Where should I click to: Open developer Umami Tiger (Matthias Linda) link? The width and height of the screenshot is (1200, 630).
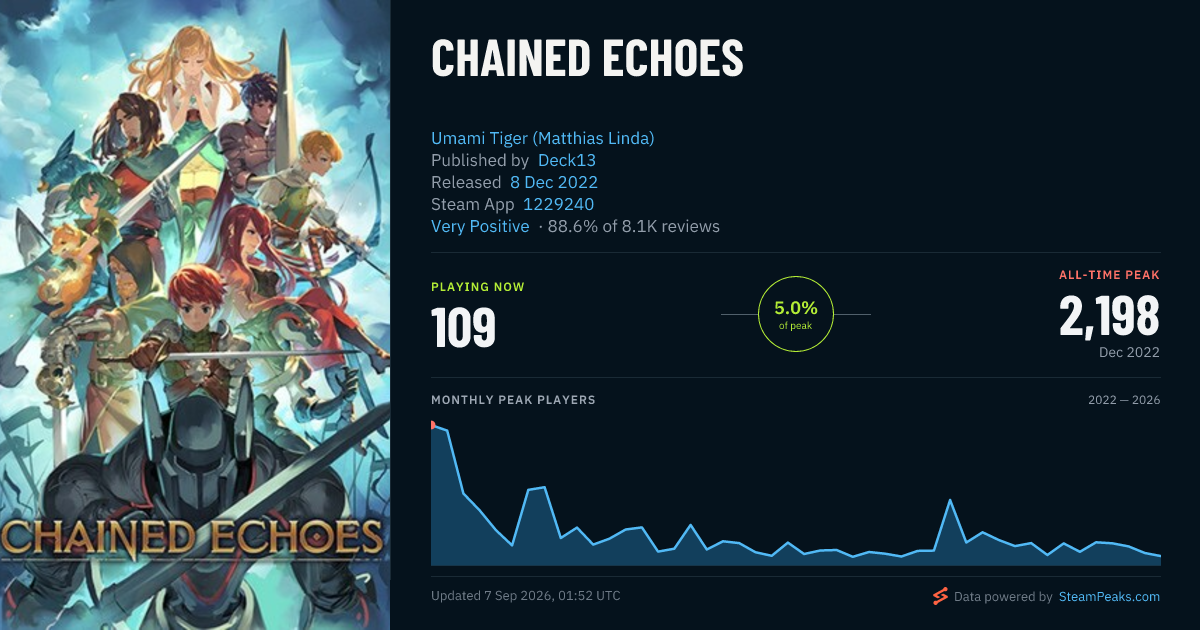click(x=543, y=138)
